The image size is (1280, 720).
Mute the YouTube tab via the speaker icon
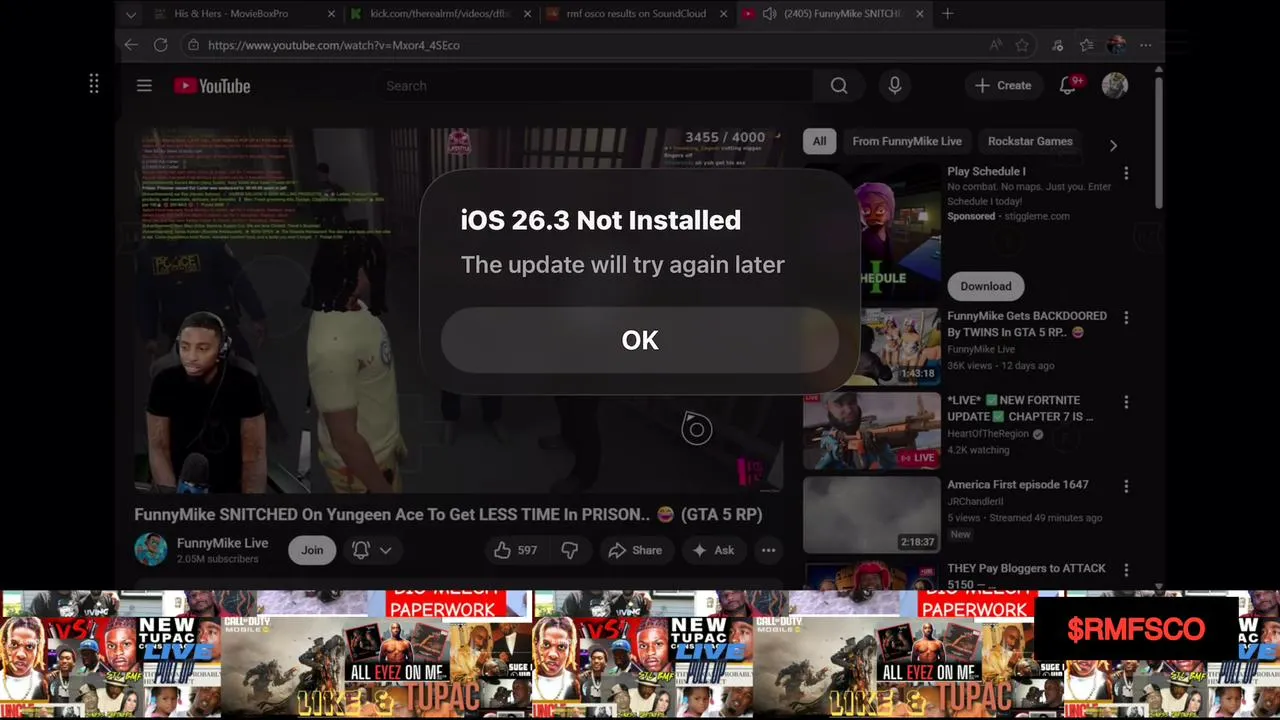point(769,14)
